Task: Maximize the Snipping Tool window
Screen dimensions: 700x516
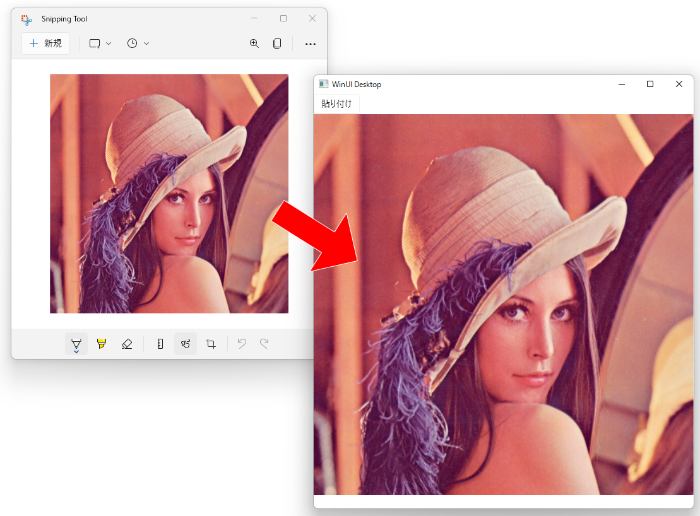Action: (x=283, y=18)
